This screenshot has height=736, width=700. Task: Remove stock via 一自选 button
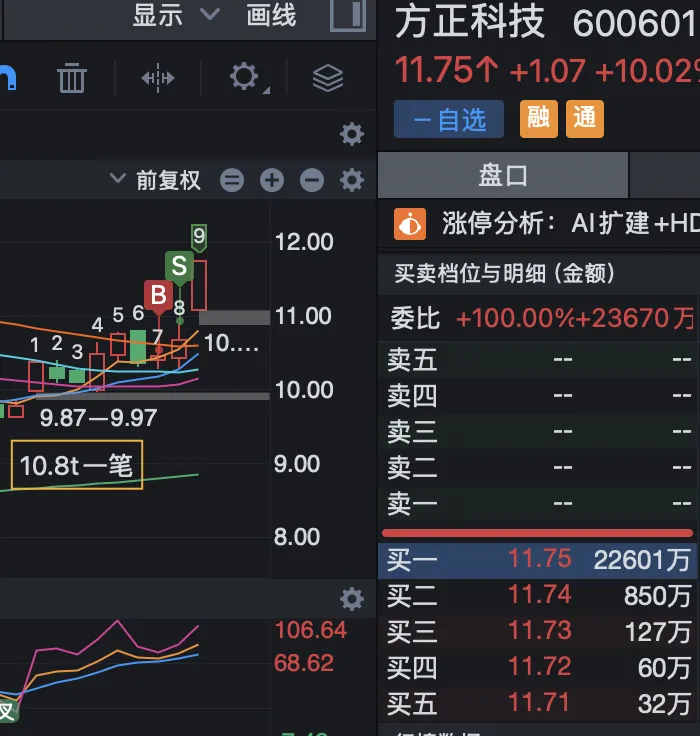pyautogui.click(x=449, y=119)
